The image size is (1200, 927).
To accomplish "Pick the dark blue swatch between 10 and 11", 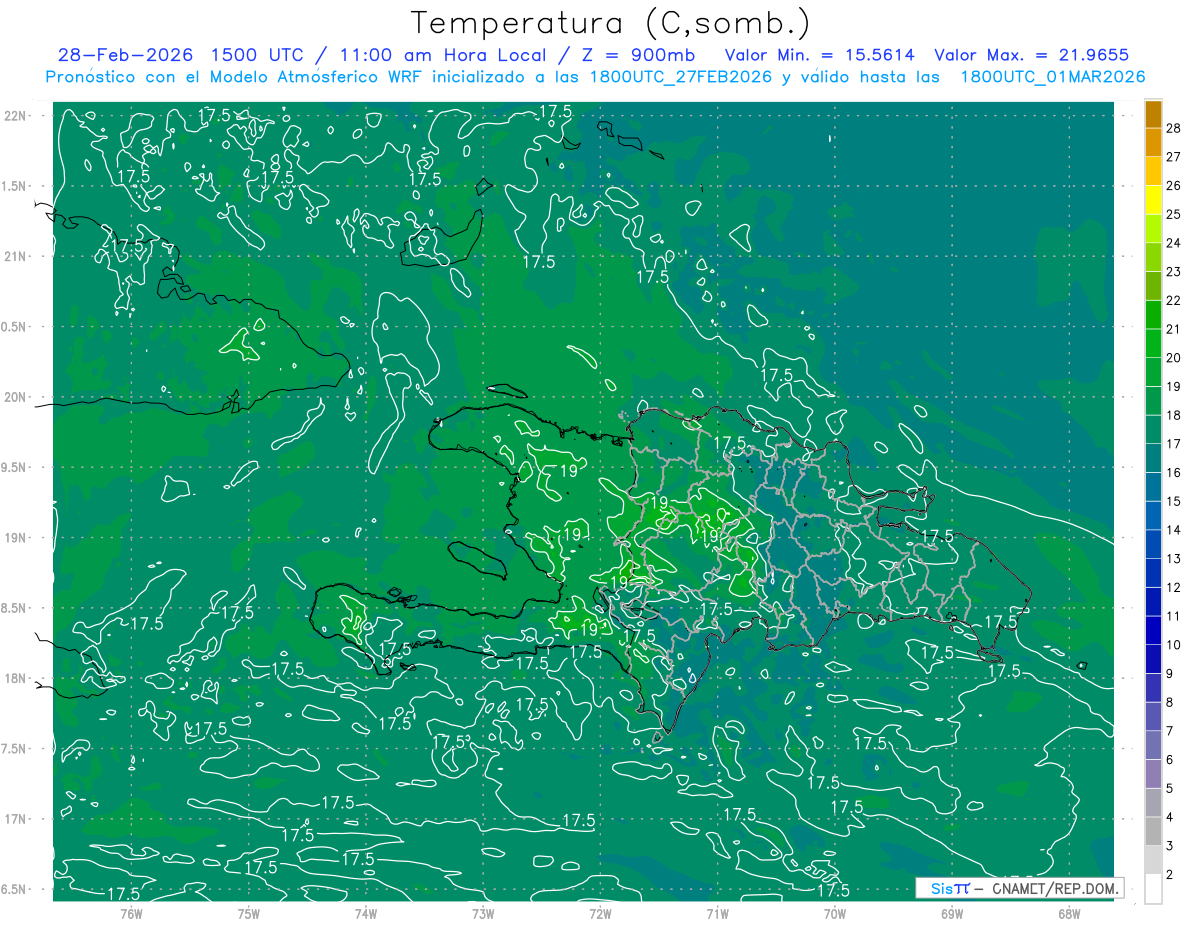I will [1153, 631].
